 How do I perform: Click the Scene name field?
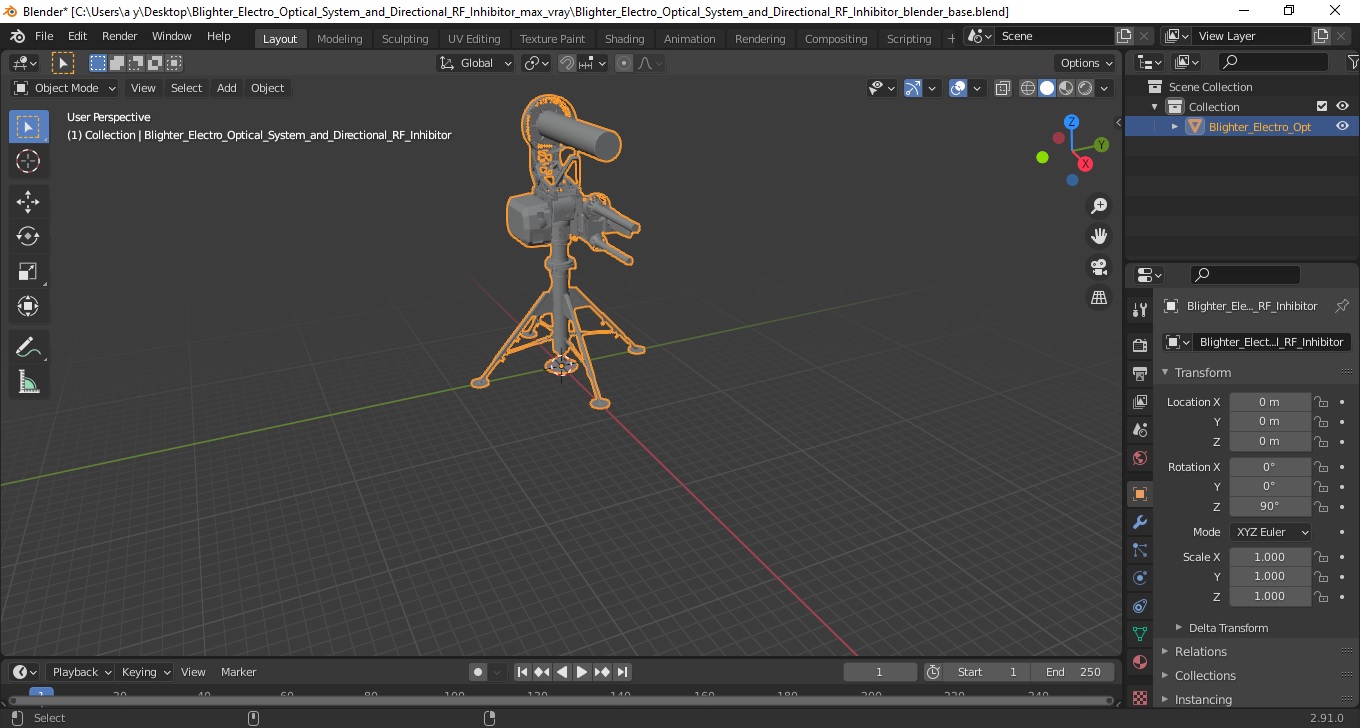point(1055,36)
